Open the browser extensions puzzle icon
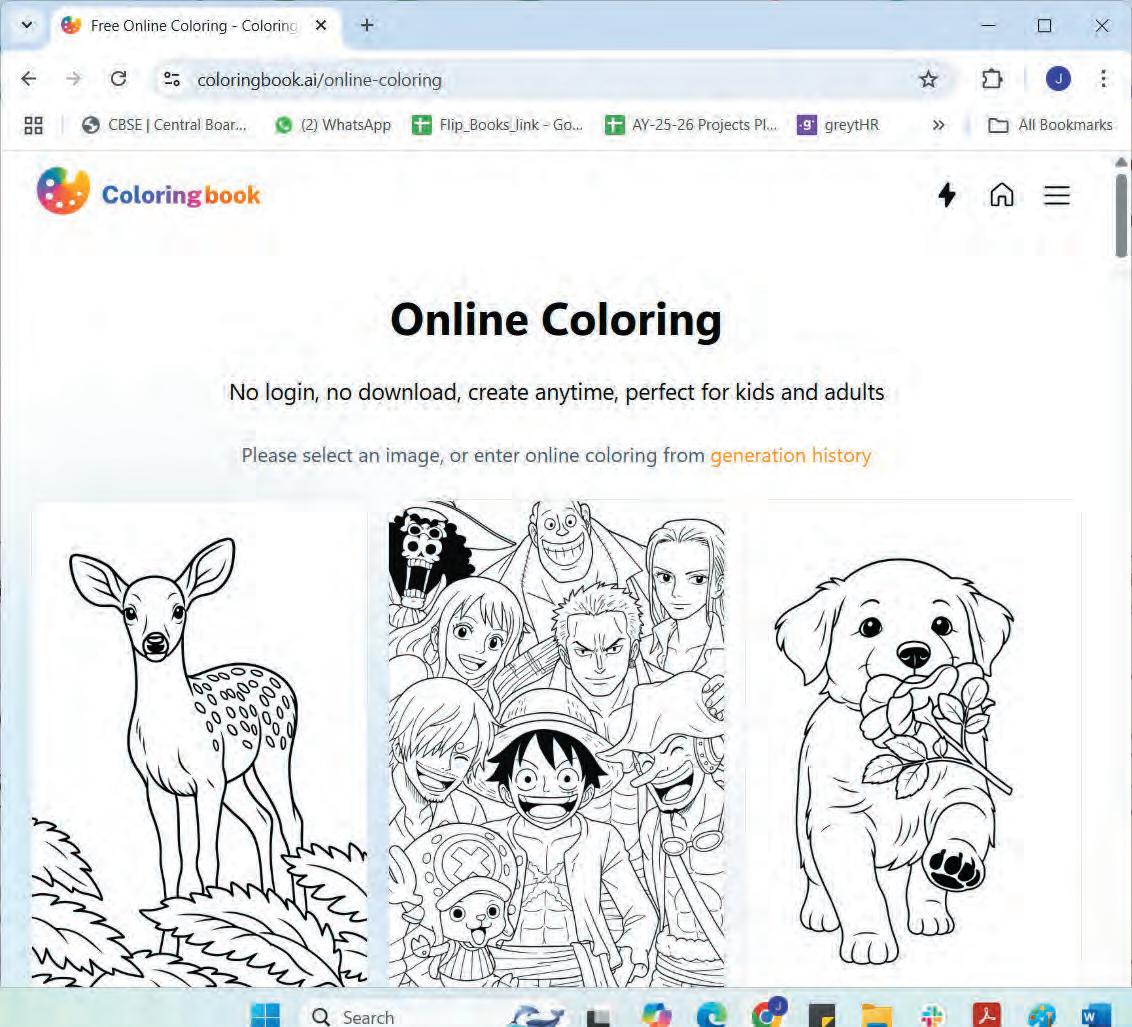The image size is (1132, 1027). (x=992, y=79)
